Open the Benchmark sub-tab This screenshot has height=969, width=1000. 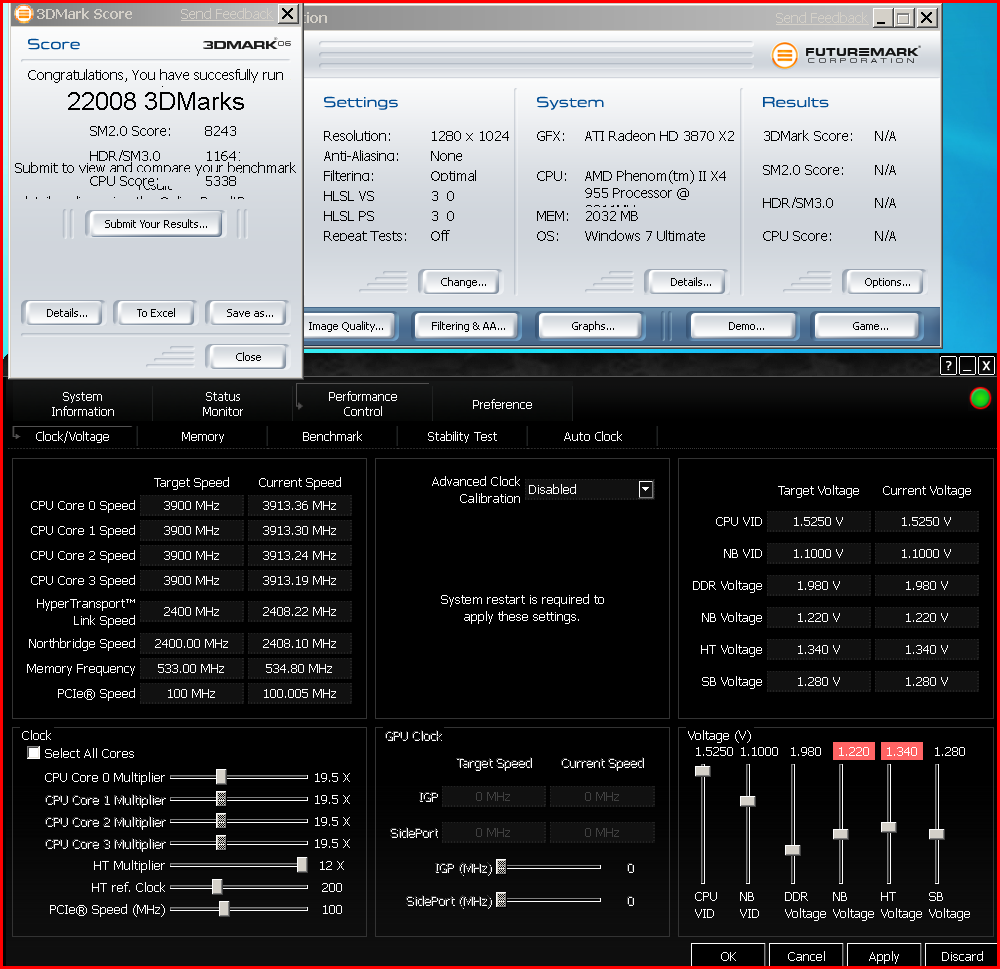332,436
